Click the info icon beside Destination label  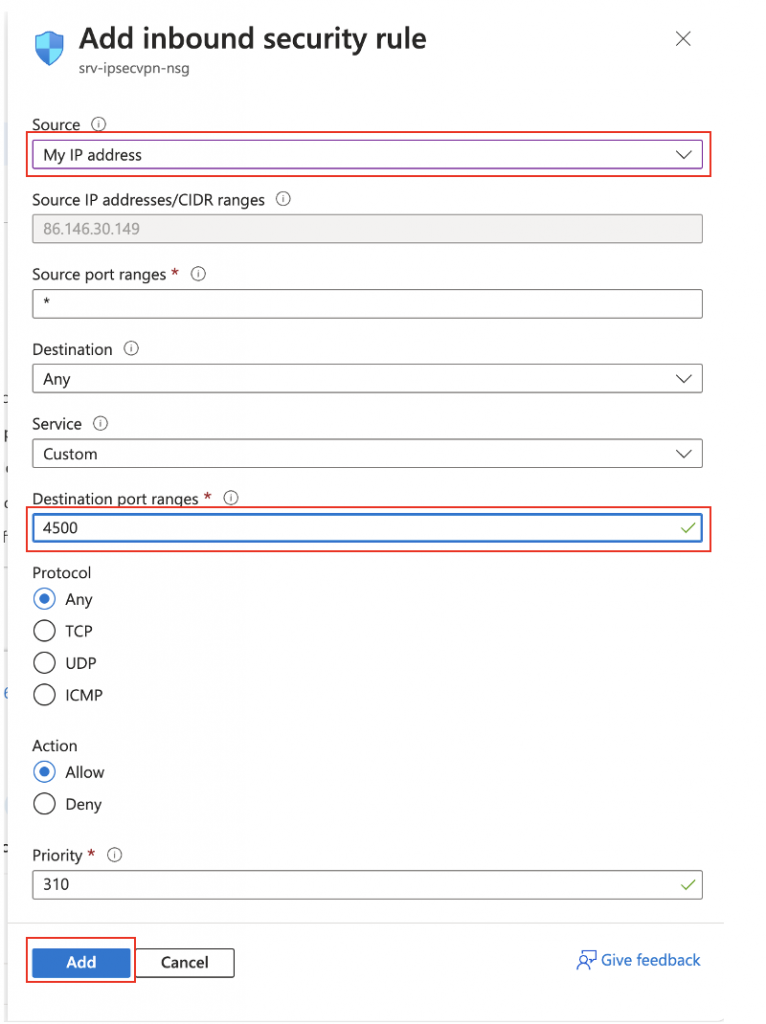click(131, 349)
